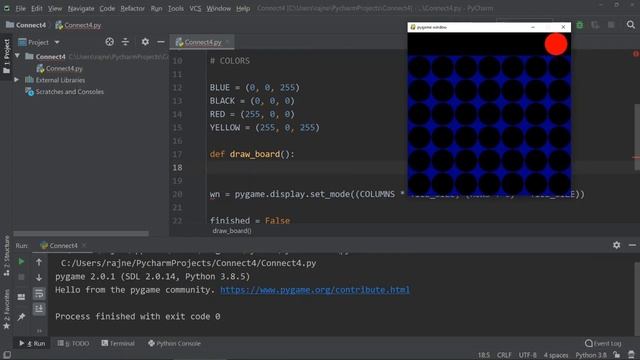The height and width of the screenshot is (360, 640).
Task: Close the Connect4.py editor tab
Action: coord(227,42)
